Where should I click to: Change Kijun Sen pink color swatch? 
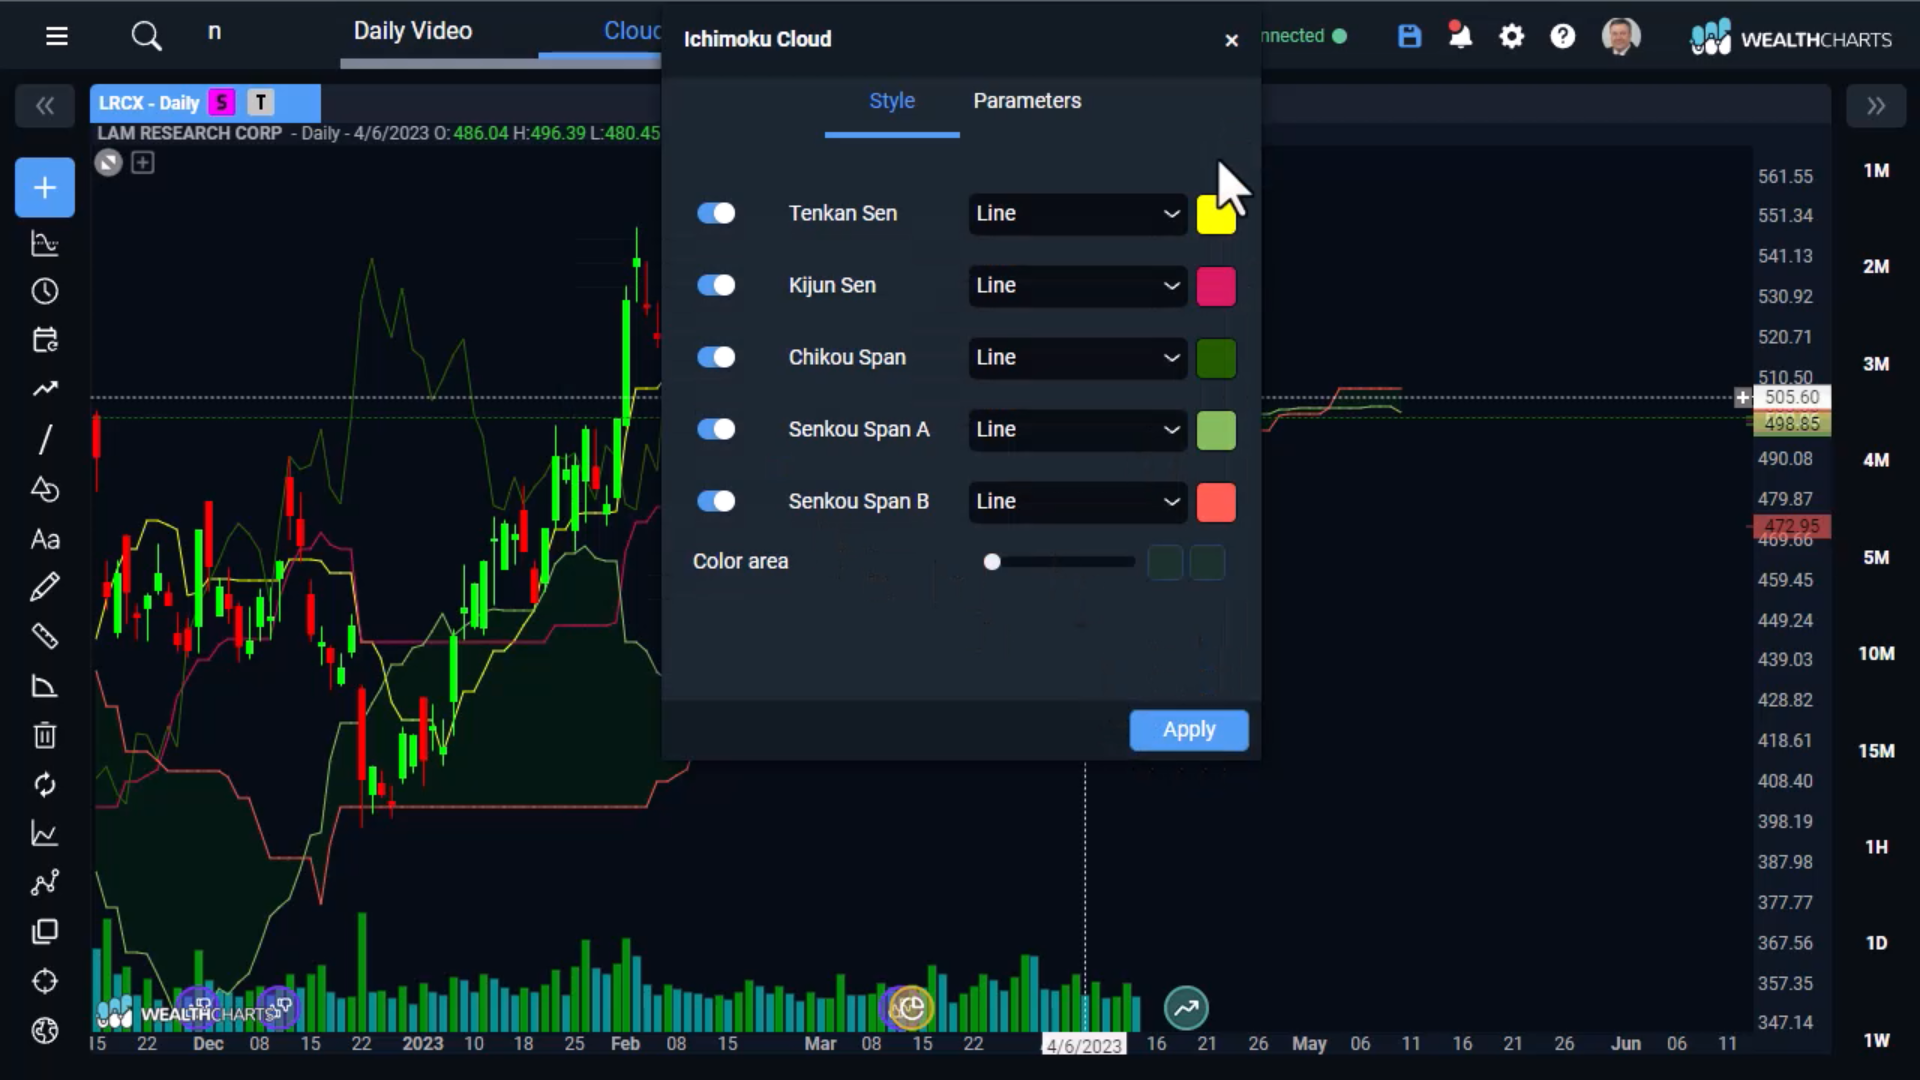[1216, 286]
